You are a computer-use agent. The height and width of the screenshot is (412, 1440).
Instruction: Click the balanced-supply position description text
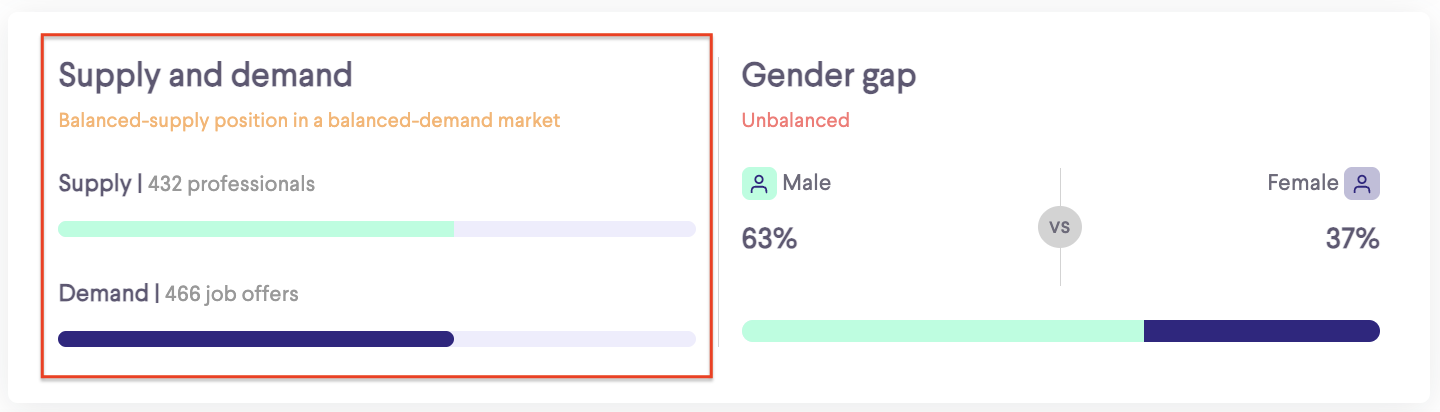[309, 120]
